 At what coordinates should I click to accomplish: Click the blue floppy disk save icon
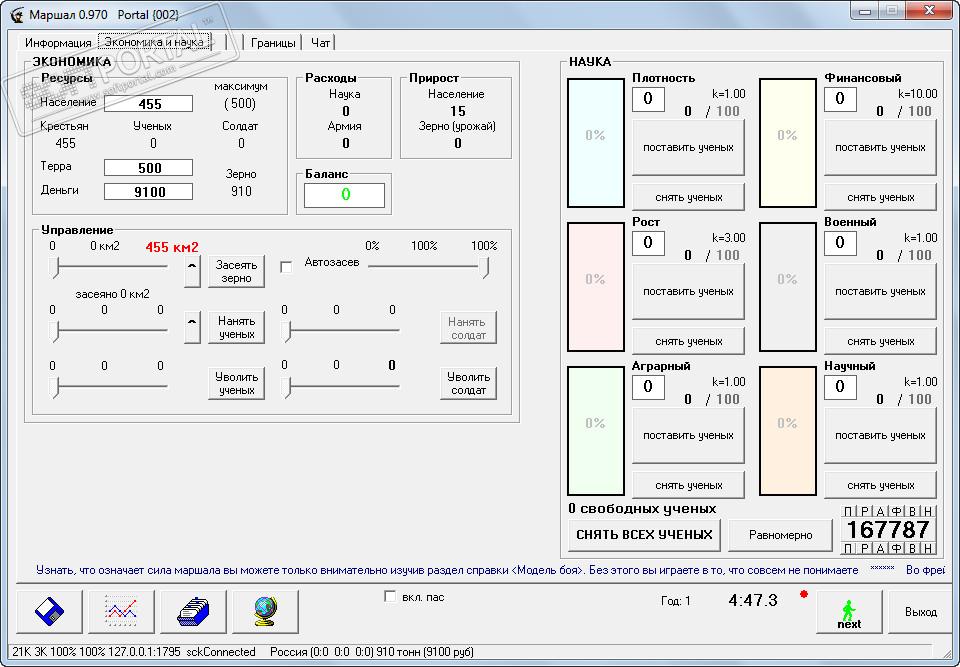50,611
